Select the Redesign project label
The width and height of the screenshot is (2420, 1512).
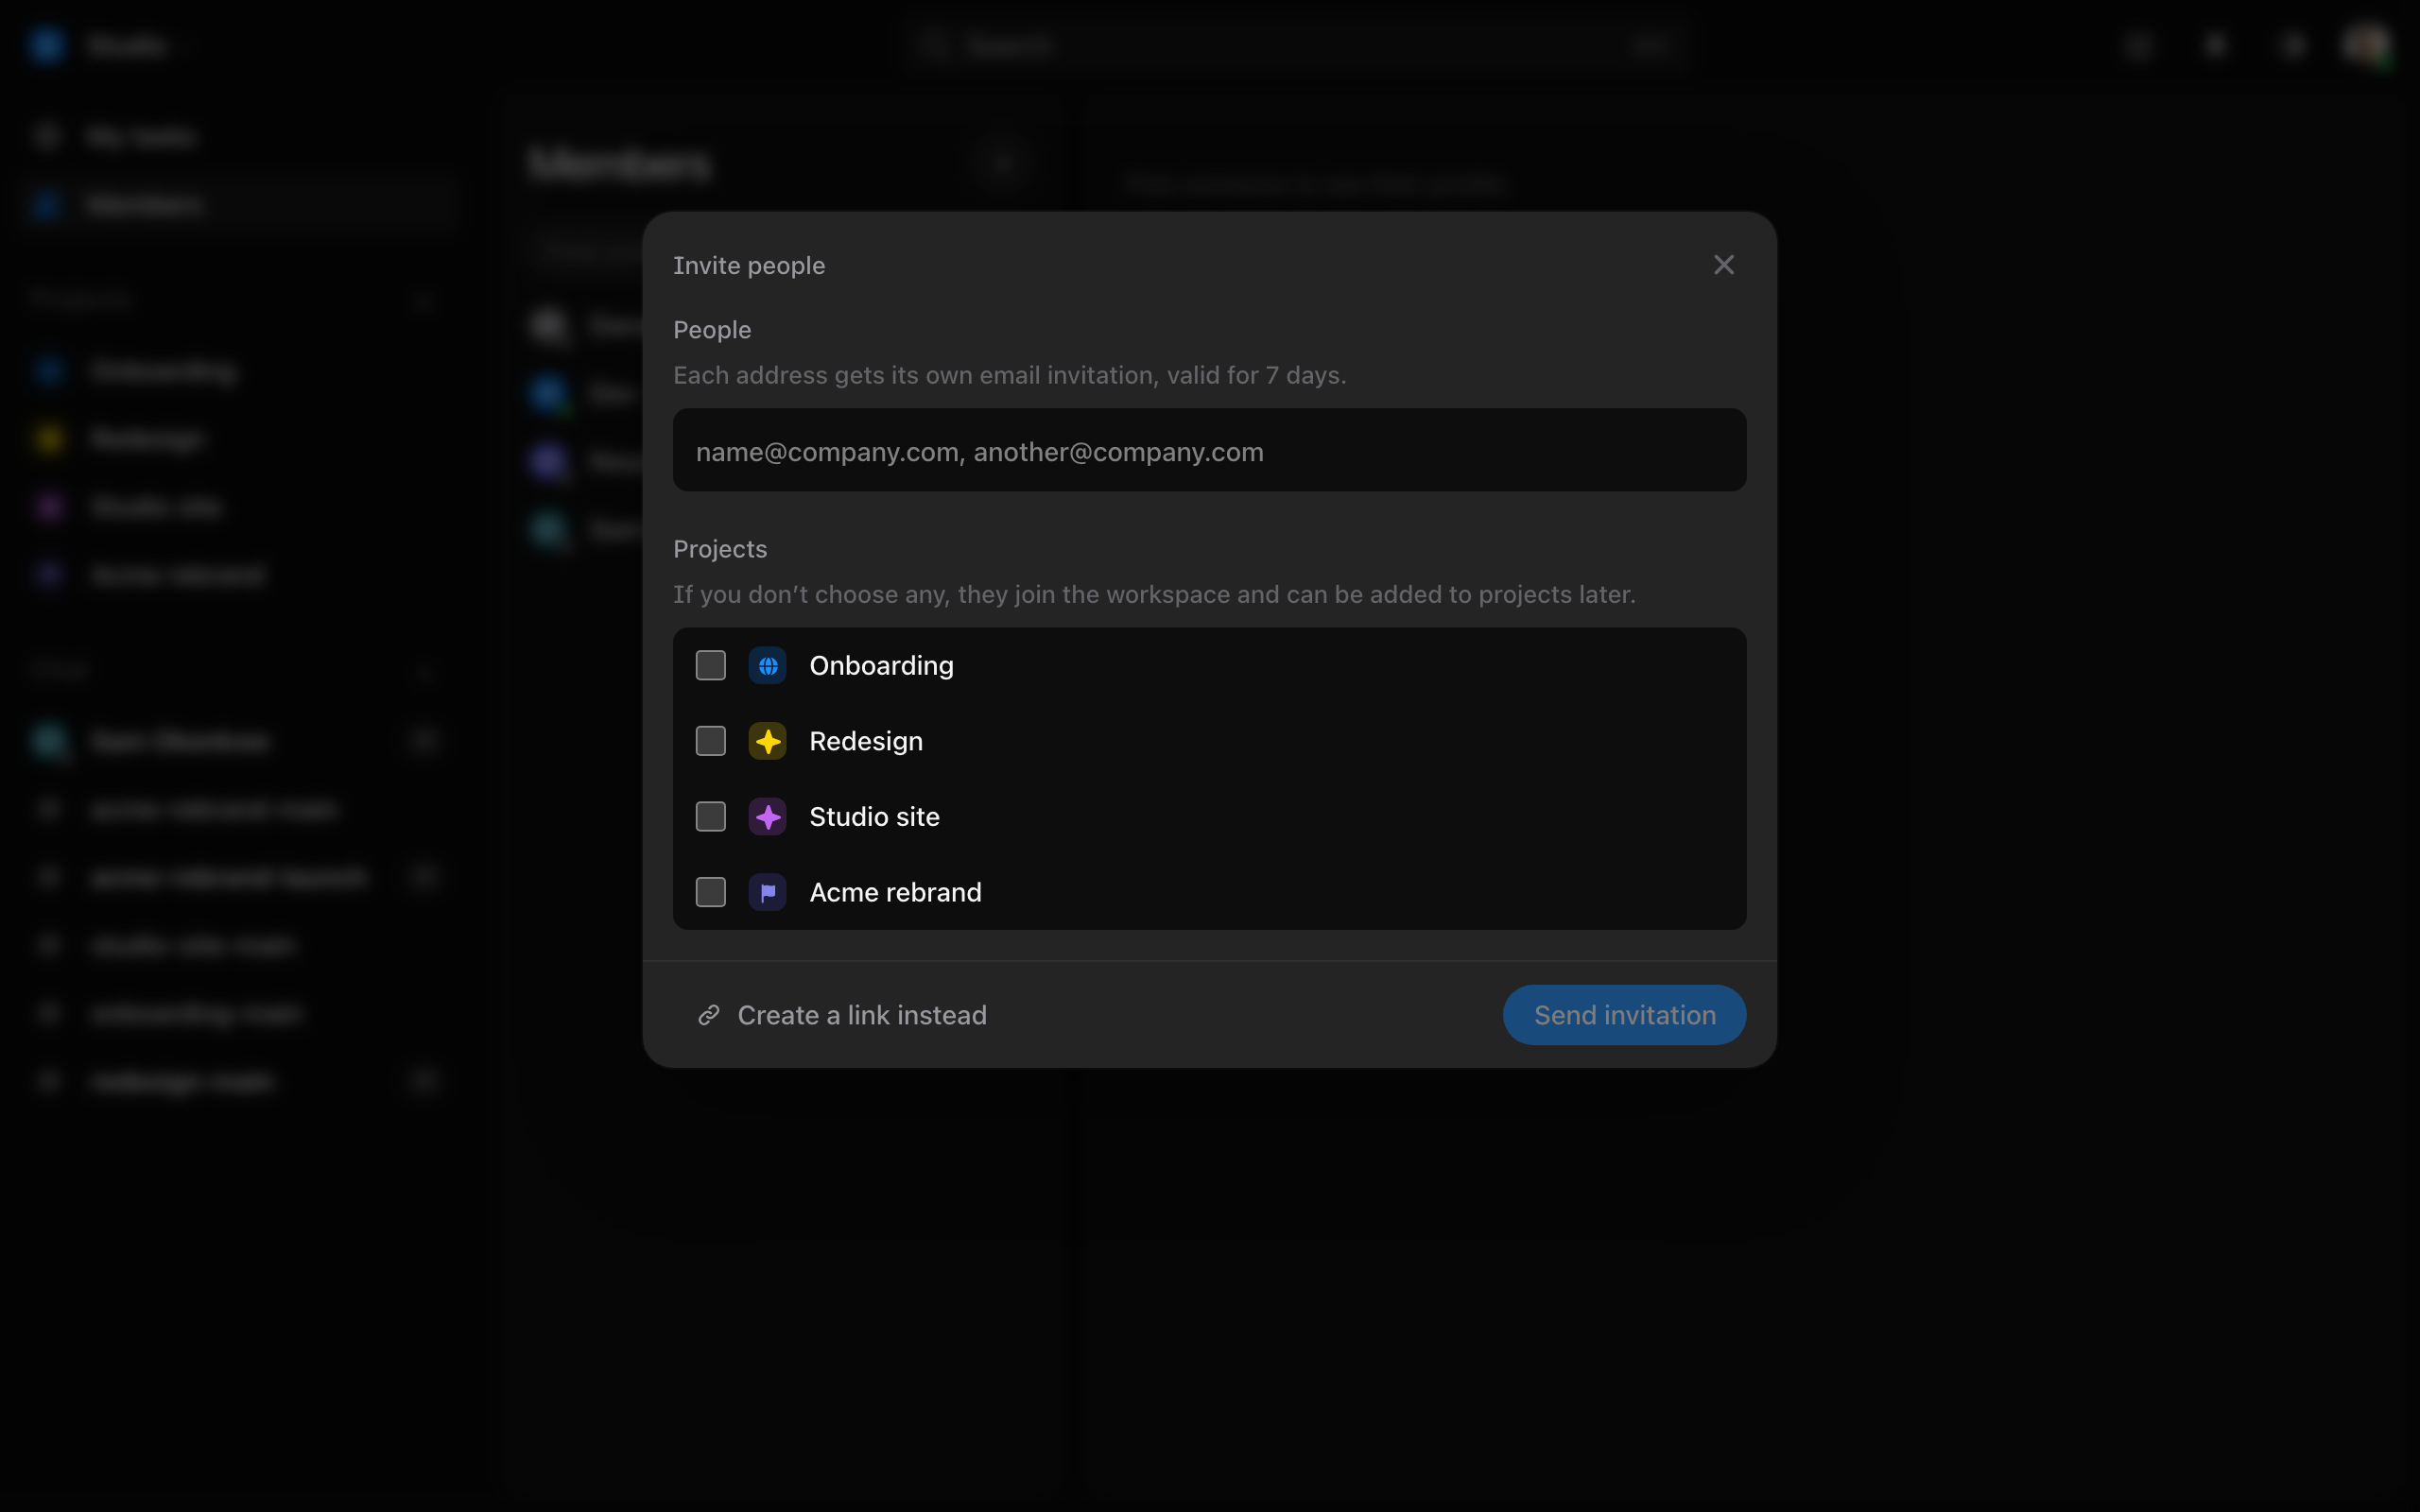coord(865,741)
